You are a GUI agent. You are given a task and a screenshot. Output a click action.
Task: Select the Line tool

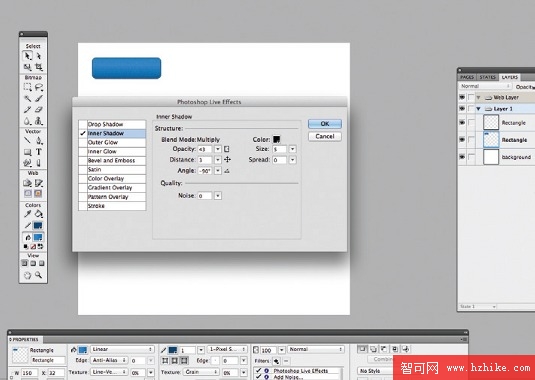28,141
